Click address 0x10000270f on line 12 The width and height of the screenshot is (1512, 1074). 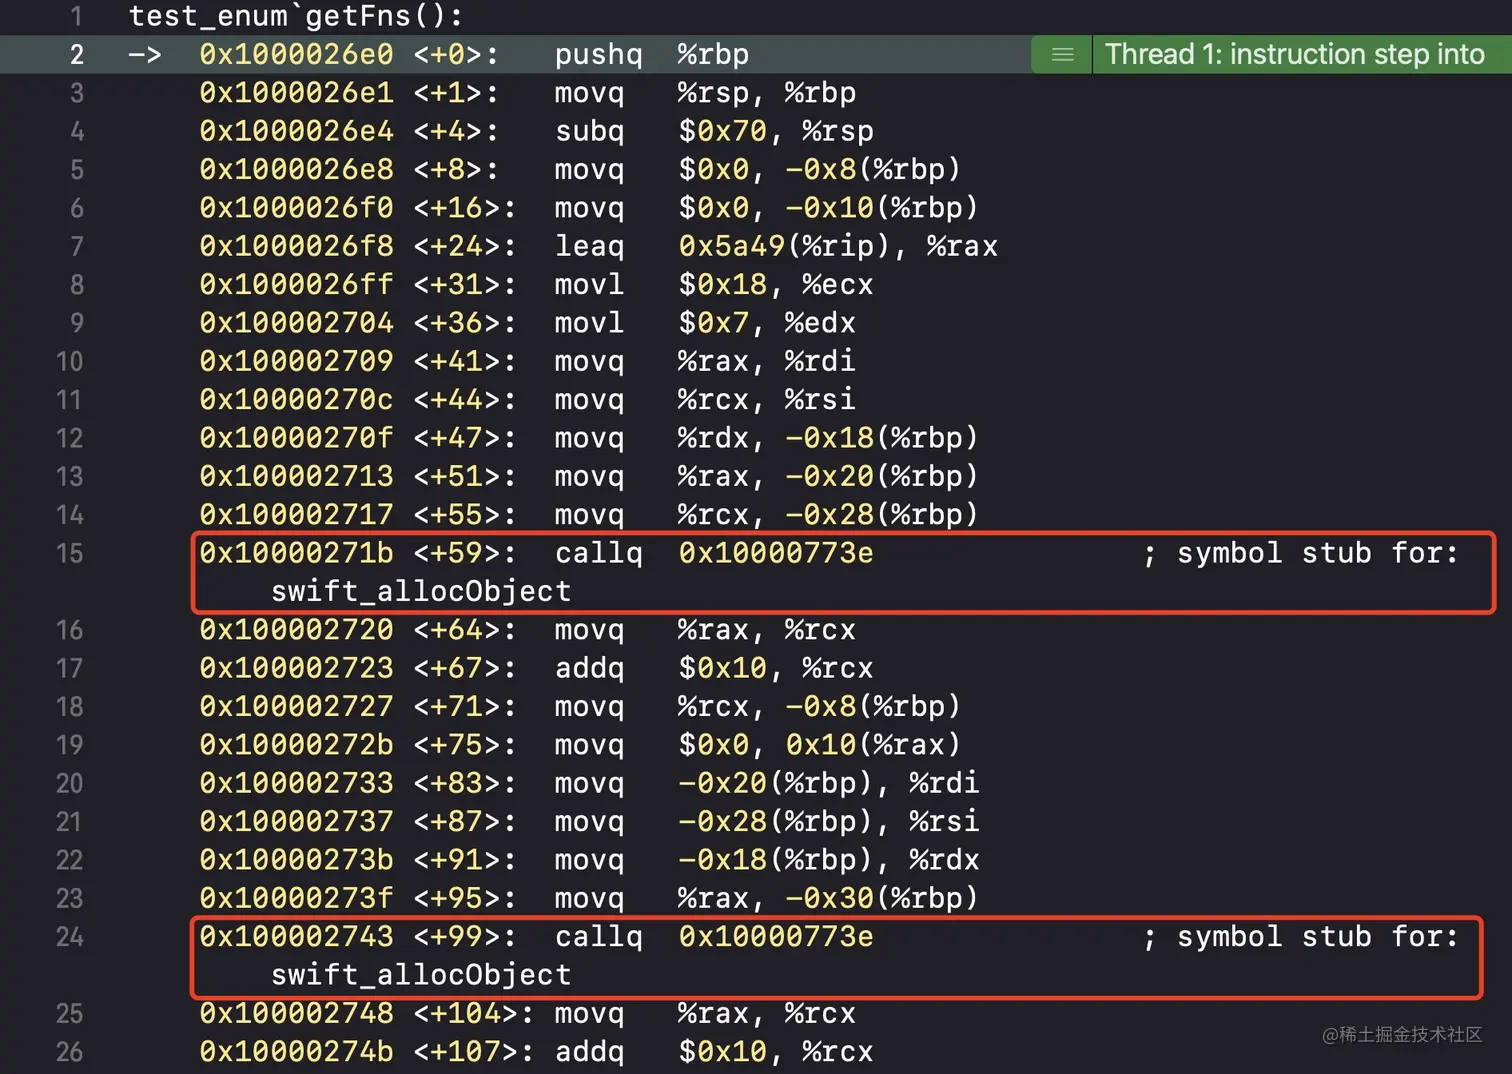tap(296, 438)
